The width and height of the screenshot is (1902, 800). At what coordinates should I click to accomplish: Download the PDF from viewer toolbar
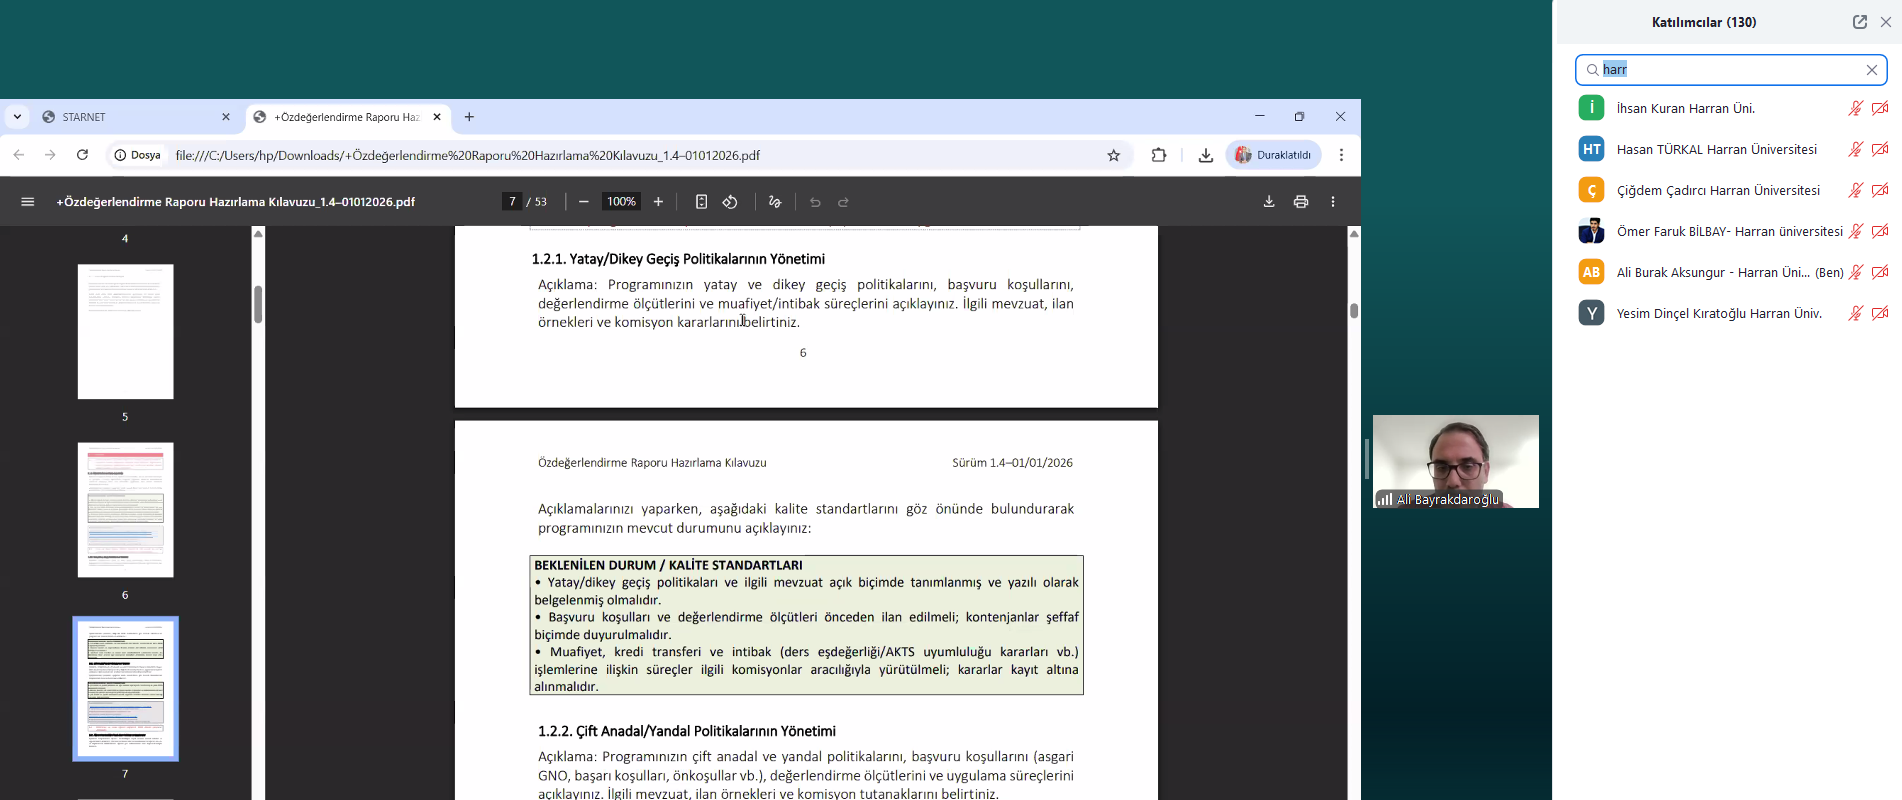pyautogui.click(x=1269, y=202)
